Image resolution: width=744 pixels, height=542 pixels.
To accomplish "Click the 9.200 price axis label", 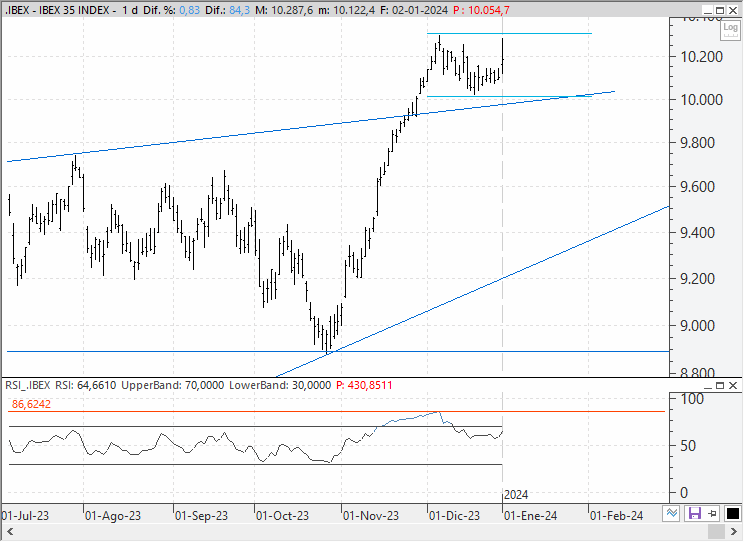I will pos(698,279).
